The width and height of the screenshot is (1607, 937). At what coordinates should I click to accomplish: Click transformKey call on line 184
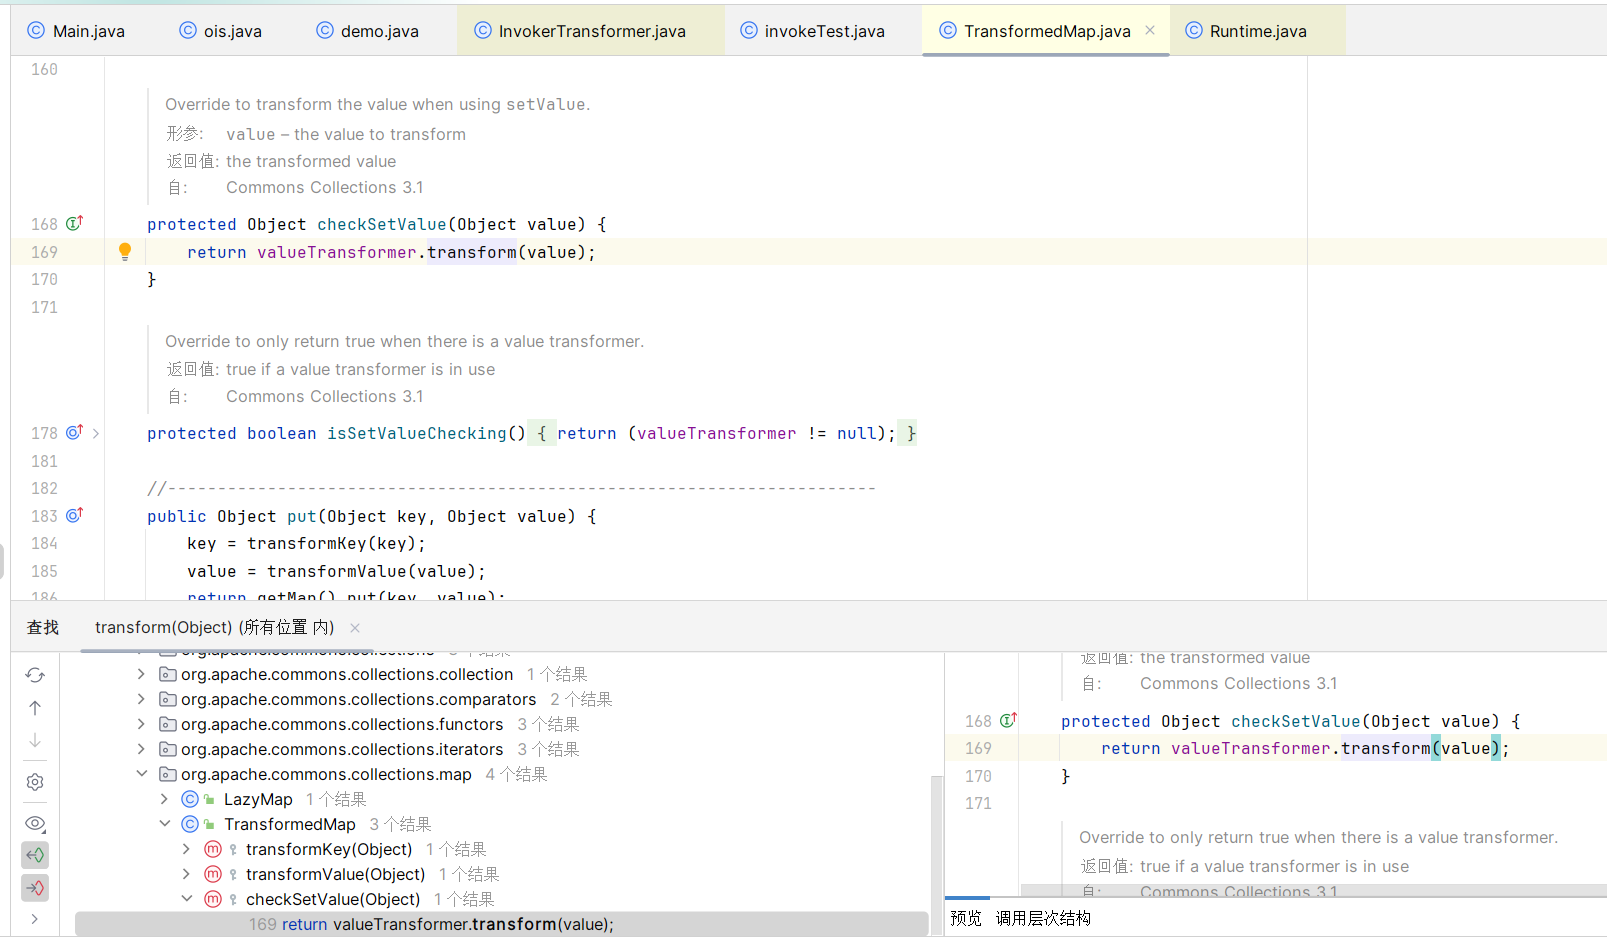tap(307, 543)
